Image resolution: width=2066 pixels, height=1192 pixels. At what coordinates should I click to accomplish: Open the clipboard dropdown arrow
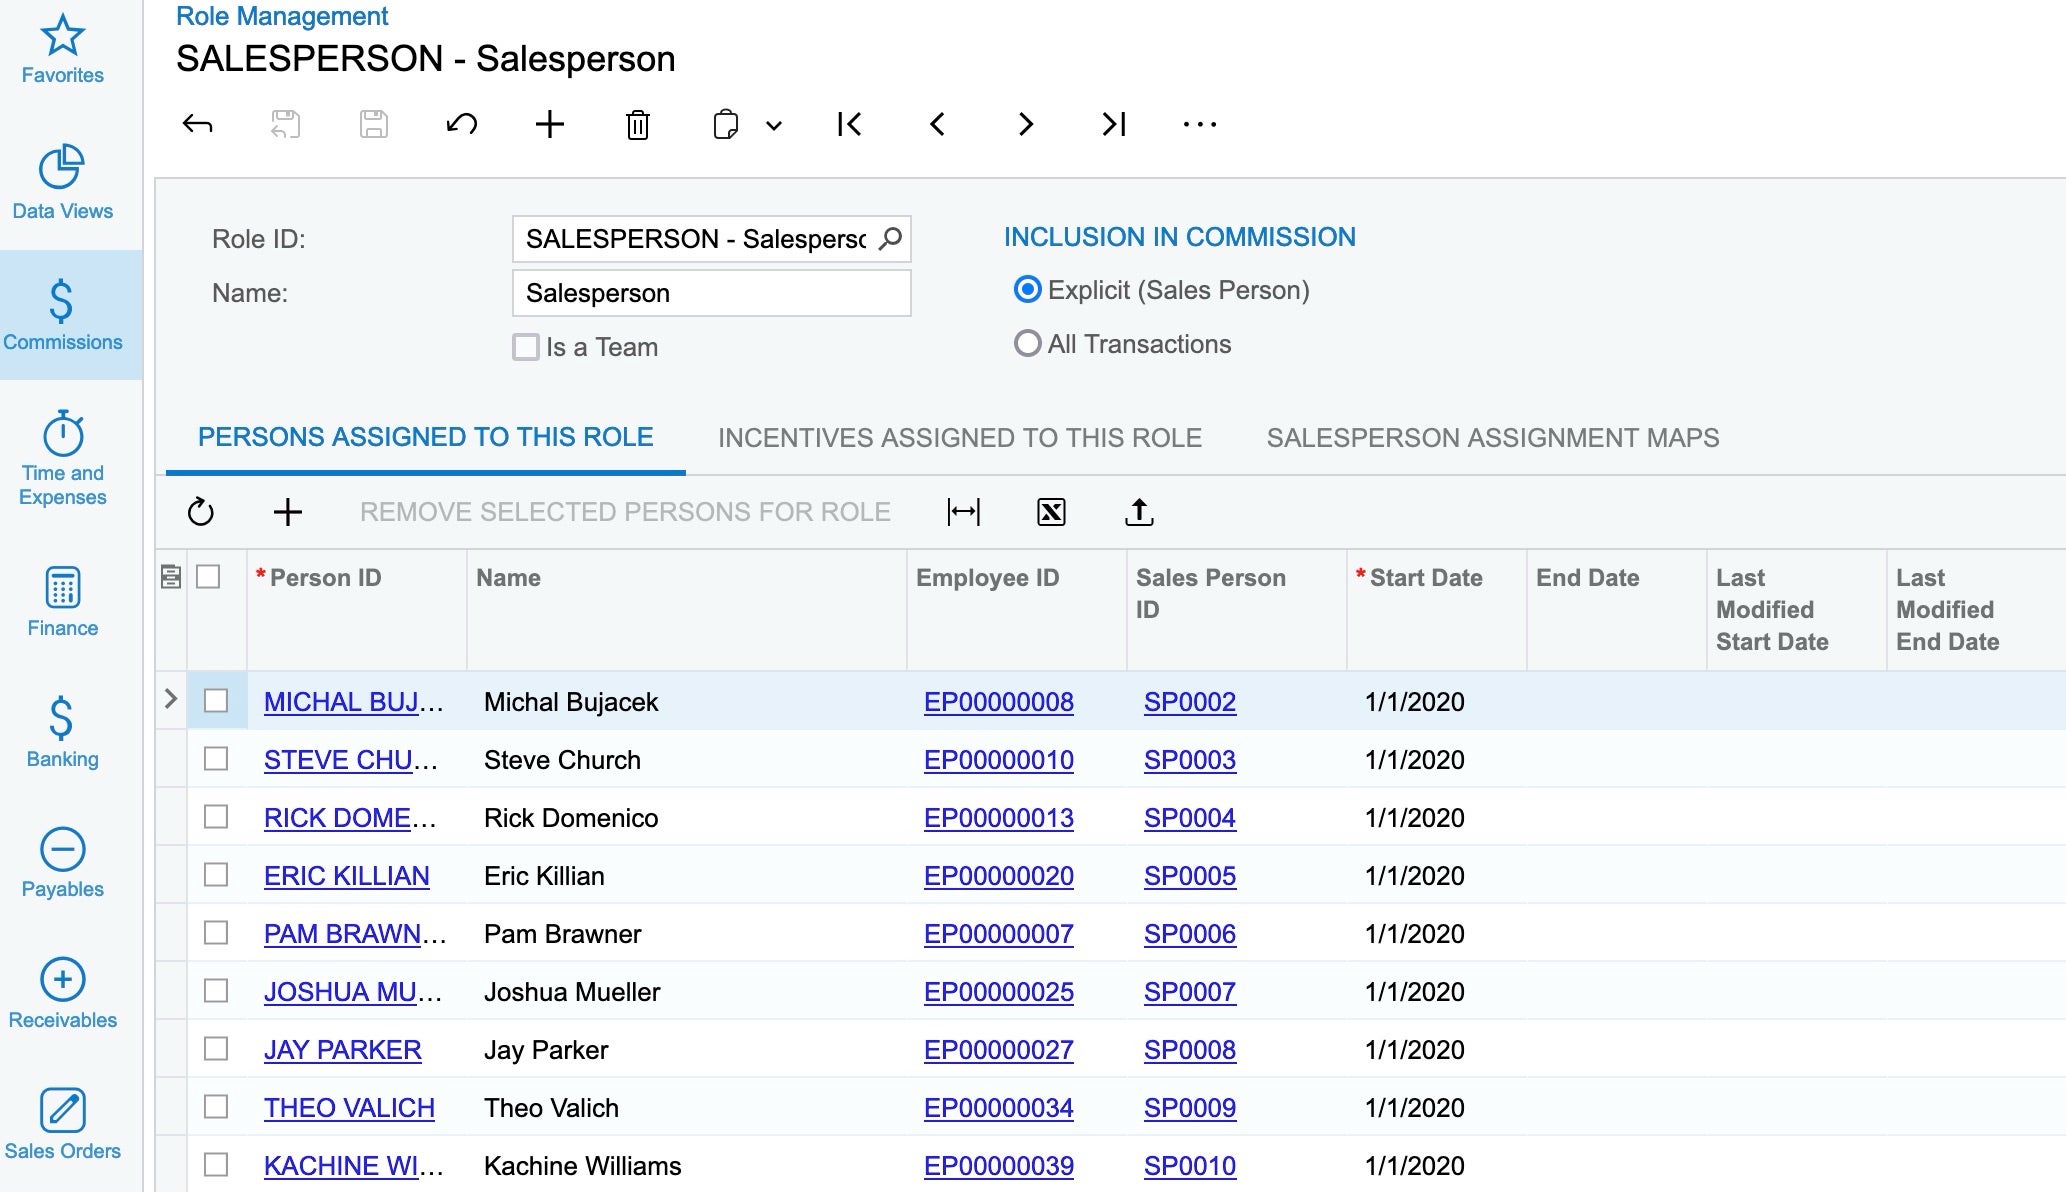[x=773, y=125]
